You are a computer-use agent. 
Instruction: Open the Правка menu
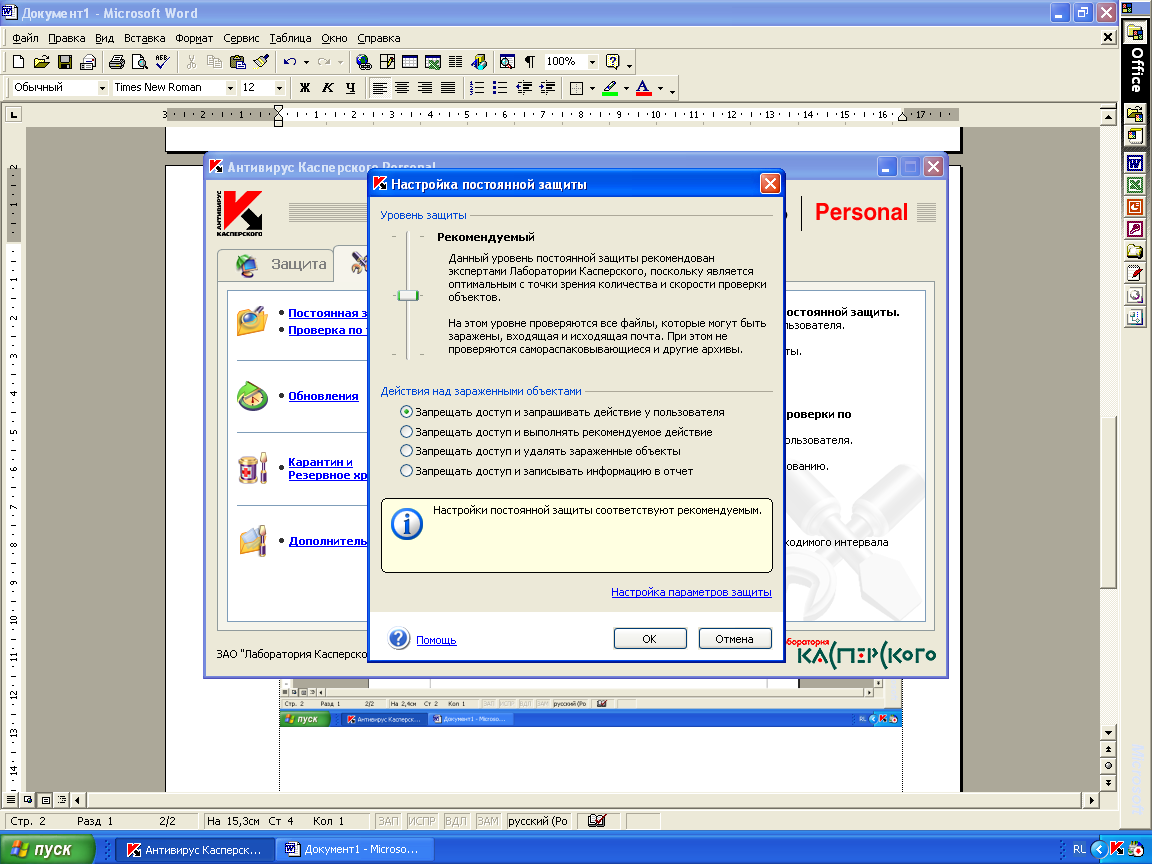67,38
